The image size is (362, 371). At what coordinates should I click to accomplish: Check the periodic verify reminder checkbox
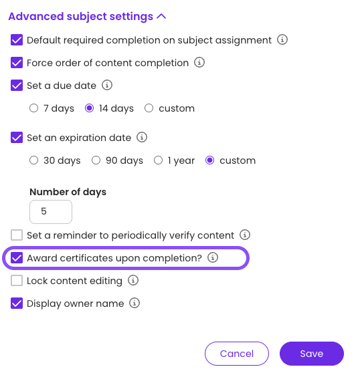click(x=17, y=235)
